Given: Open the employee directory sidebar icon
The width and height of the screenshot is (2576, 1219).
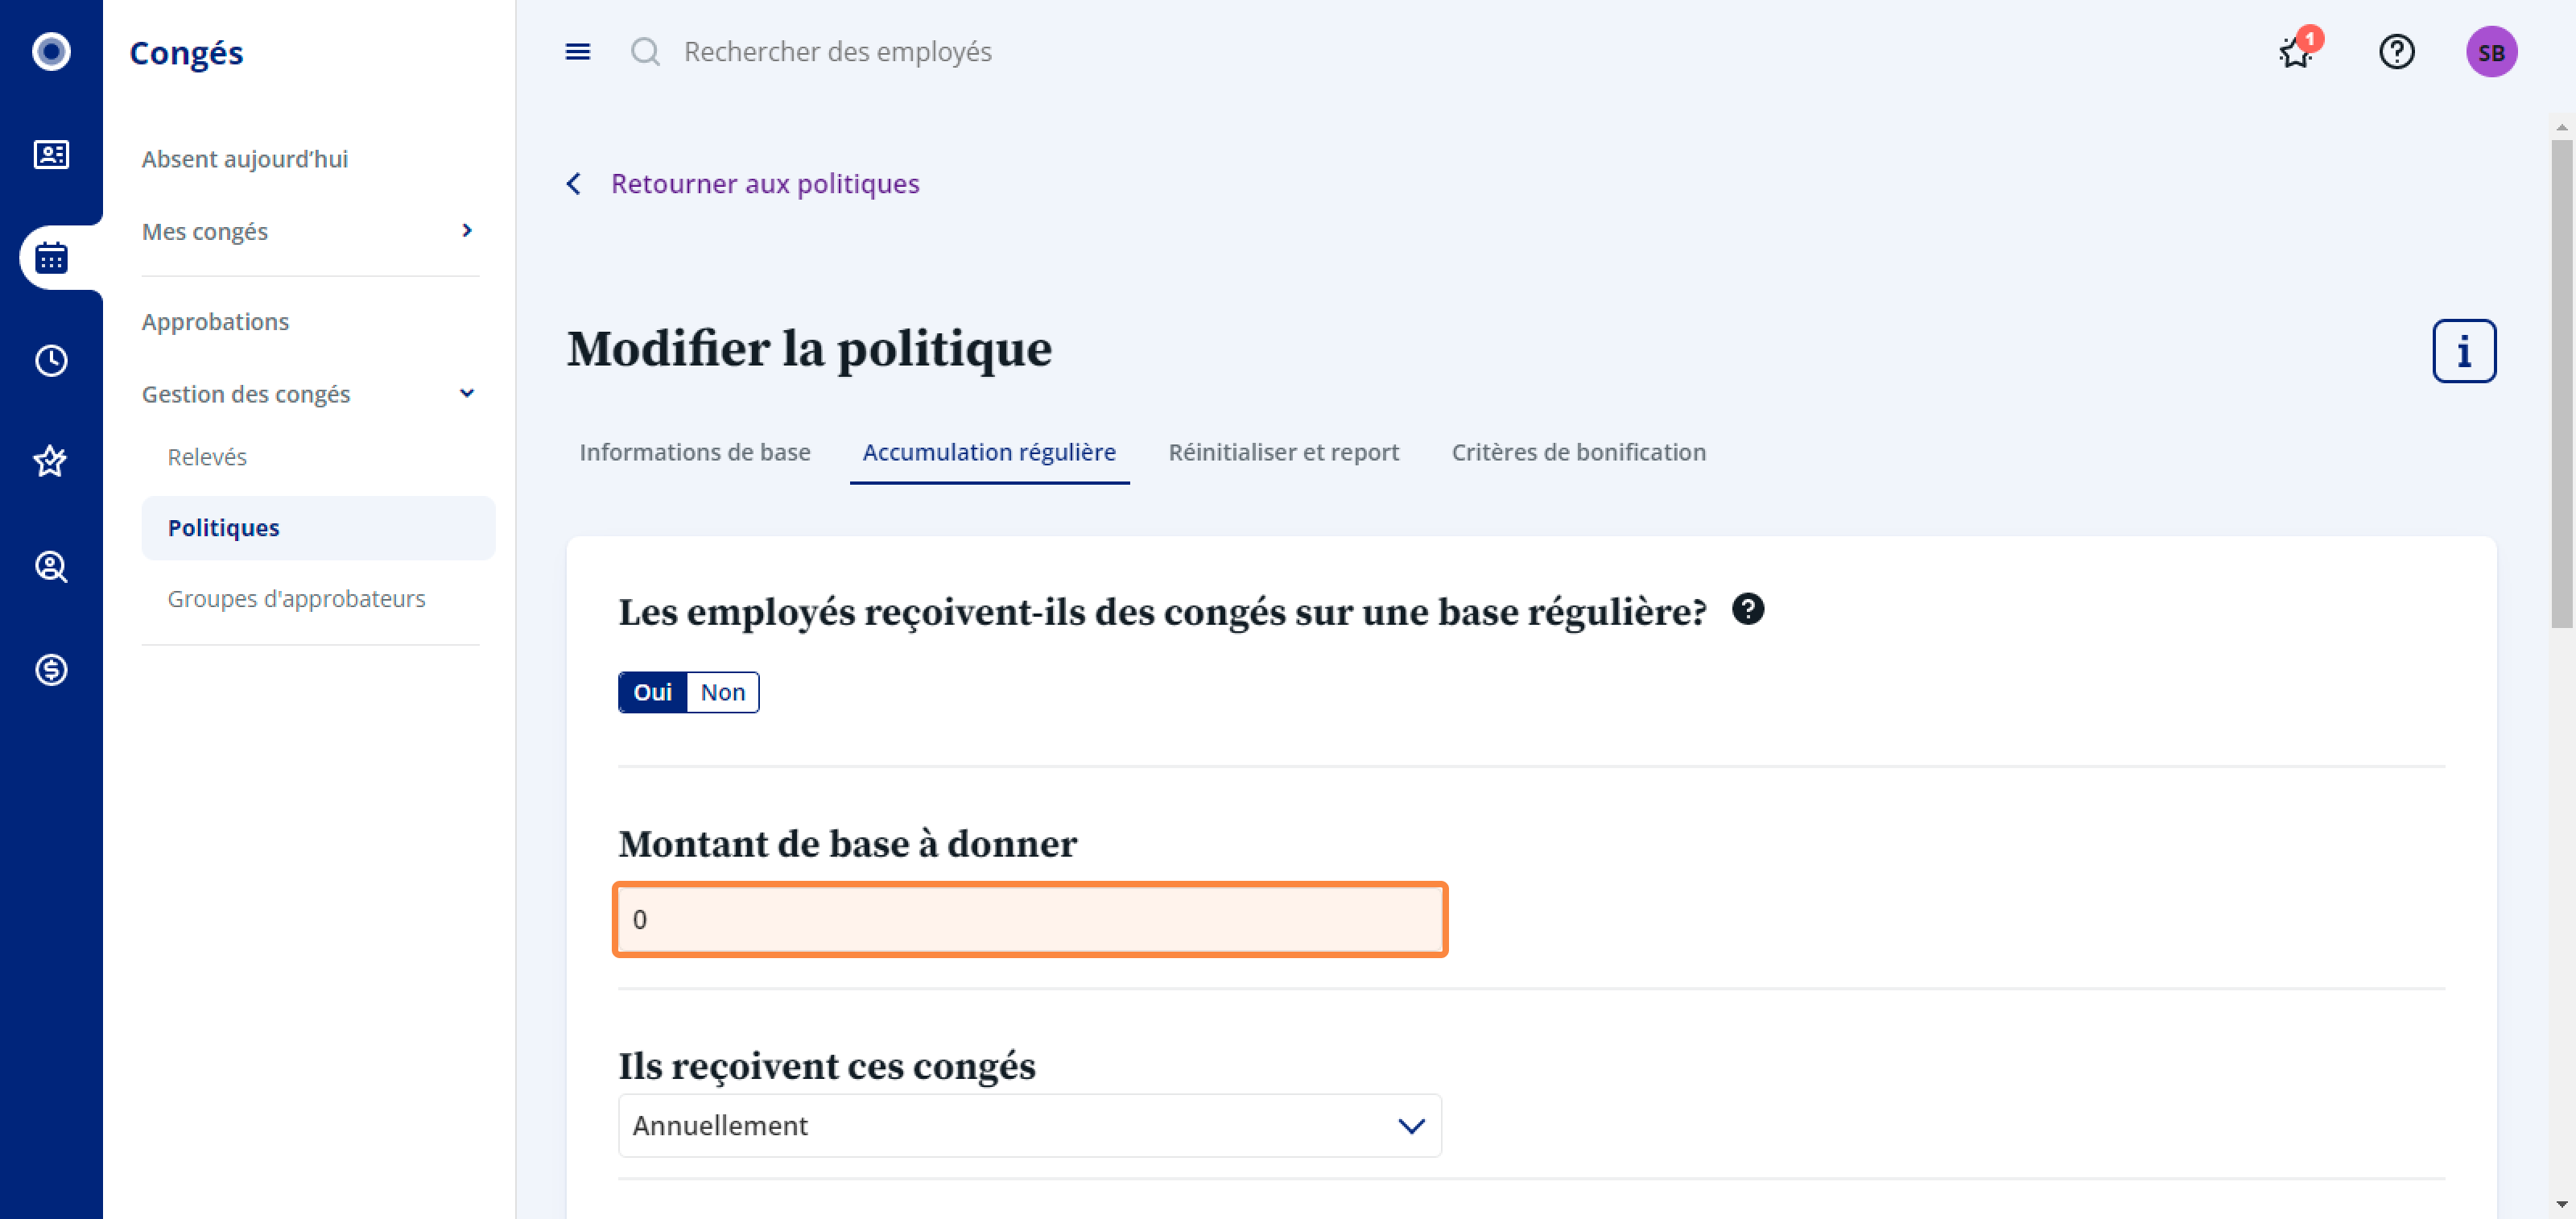Looking at the screenshot, I should click(51, 155).
